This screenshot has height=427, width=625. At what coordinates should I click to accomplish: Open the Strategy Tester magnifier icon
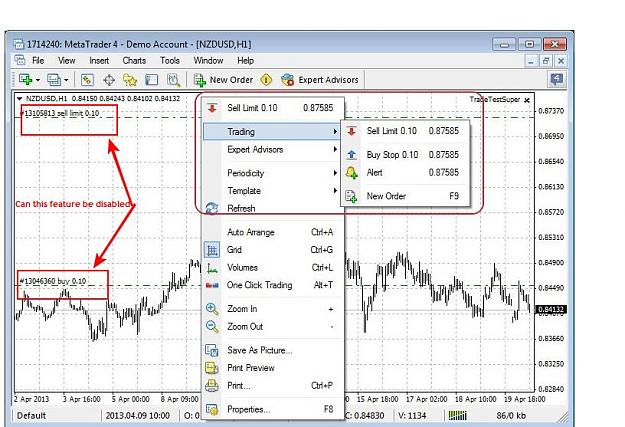(173, 80)
